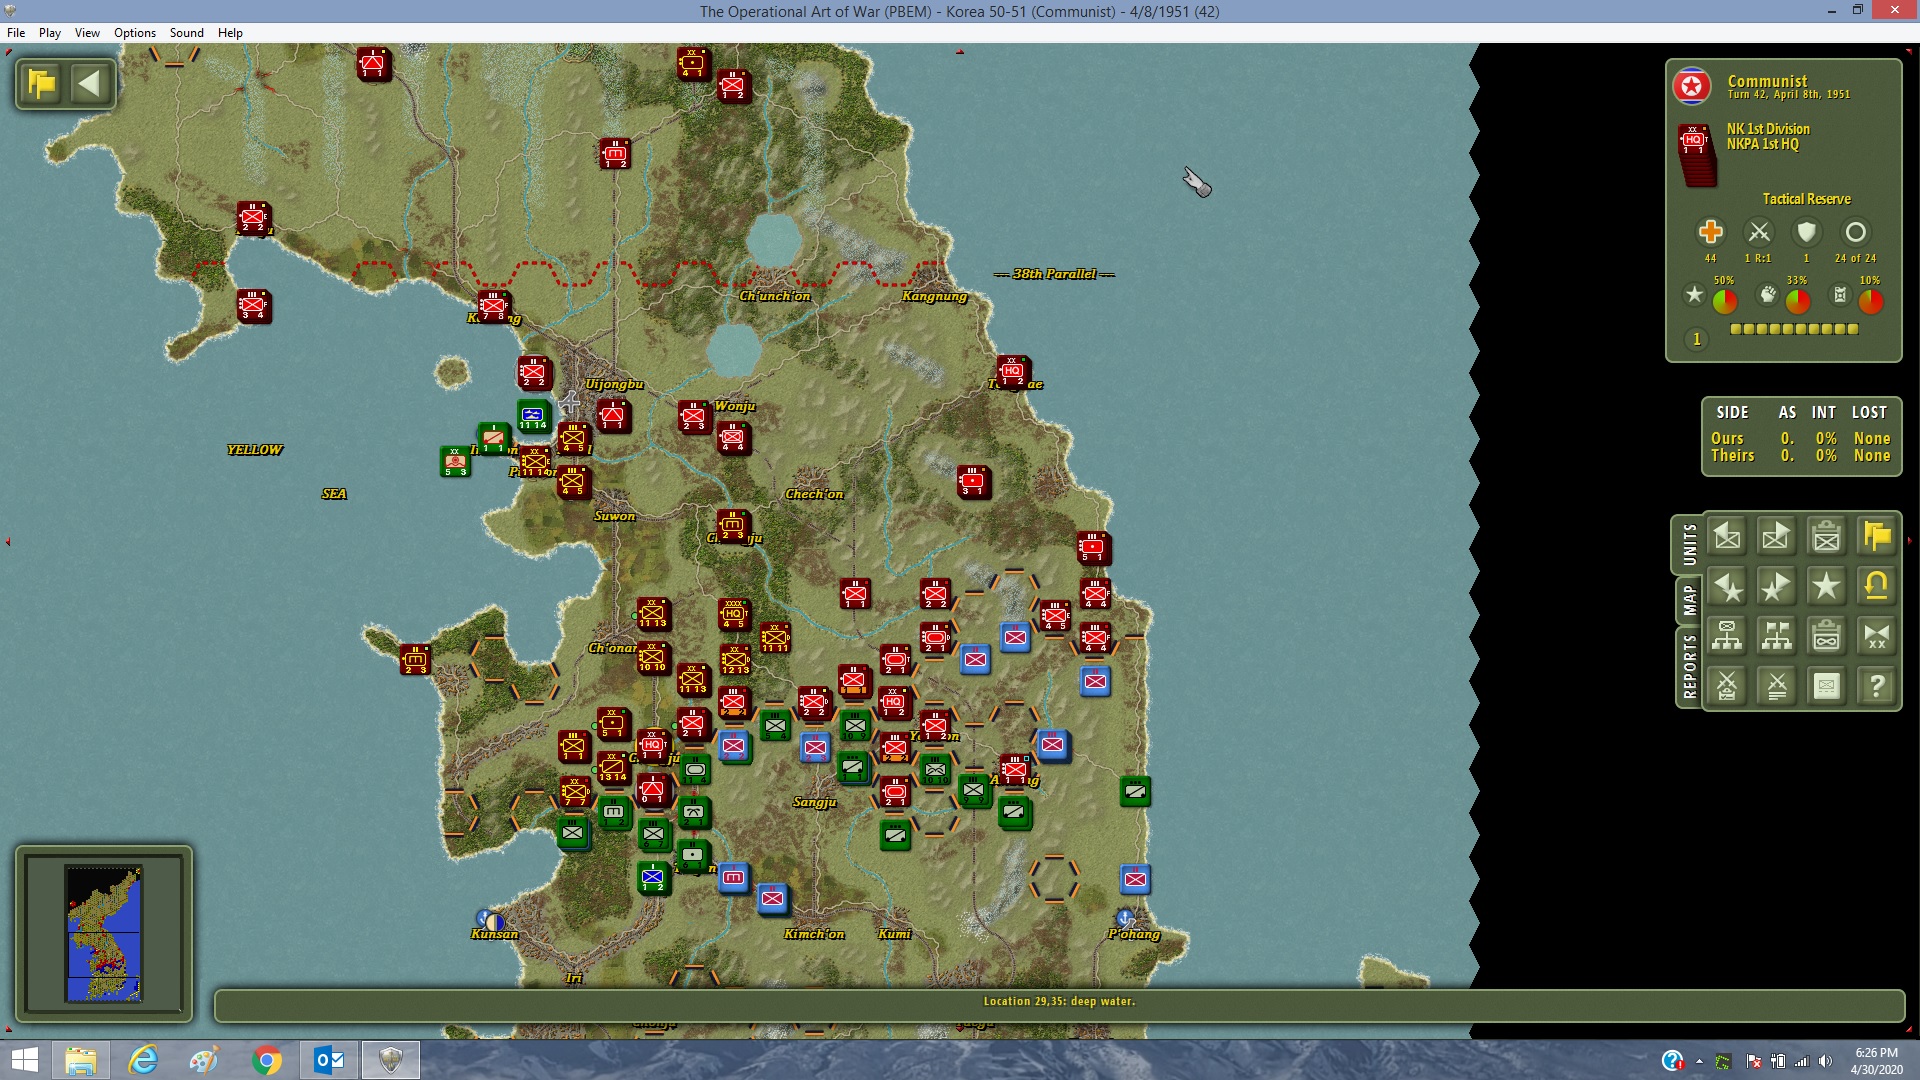Screen dimensions: 1920x1080
Task: Switch to the UNITS tab
Action: pyautogui.click(x=1689, y=545)
